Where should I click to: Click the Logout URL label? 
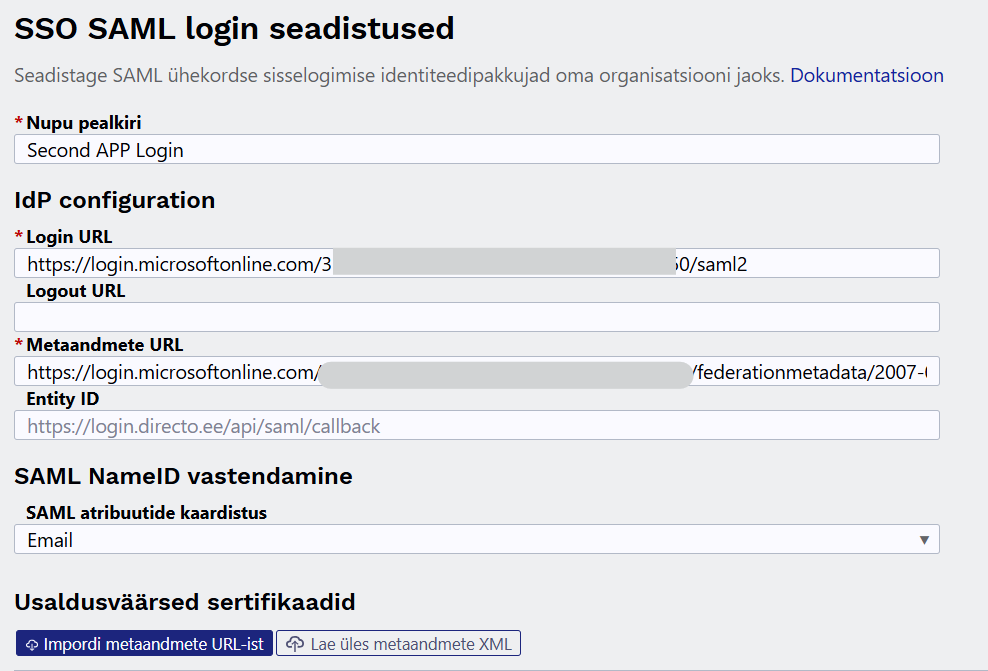click(76, 291)
